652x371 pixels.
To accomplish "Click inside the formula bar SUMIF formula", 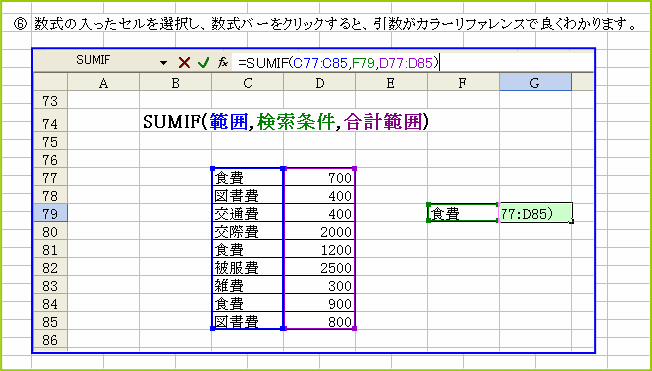I will pos(338,63).
